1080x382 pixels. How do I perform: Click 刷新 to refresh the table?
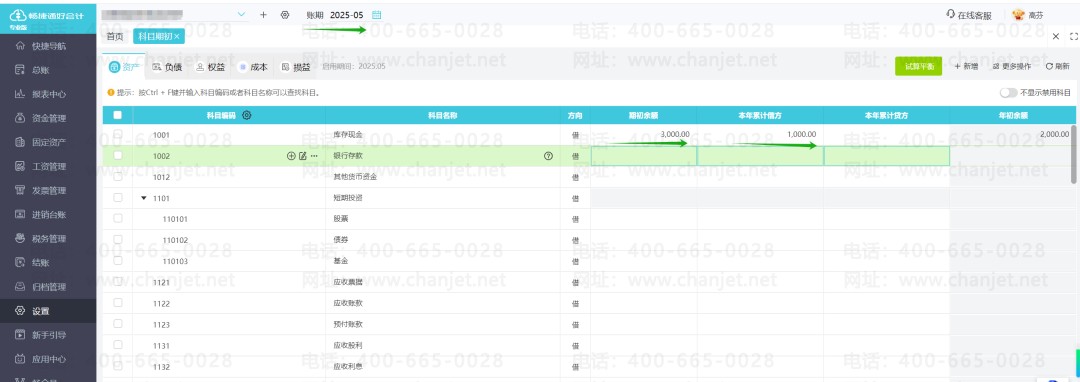(1058, 66)
